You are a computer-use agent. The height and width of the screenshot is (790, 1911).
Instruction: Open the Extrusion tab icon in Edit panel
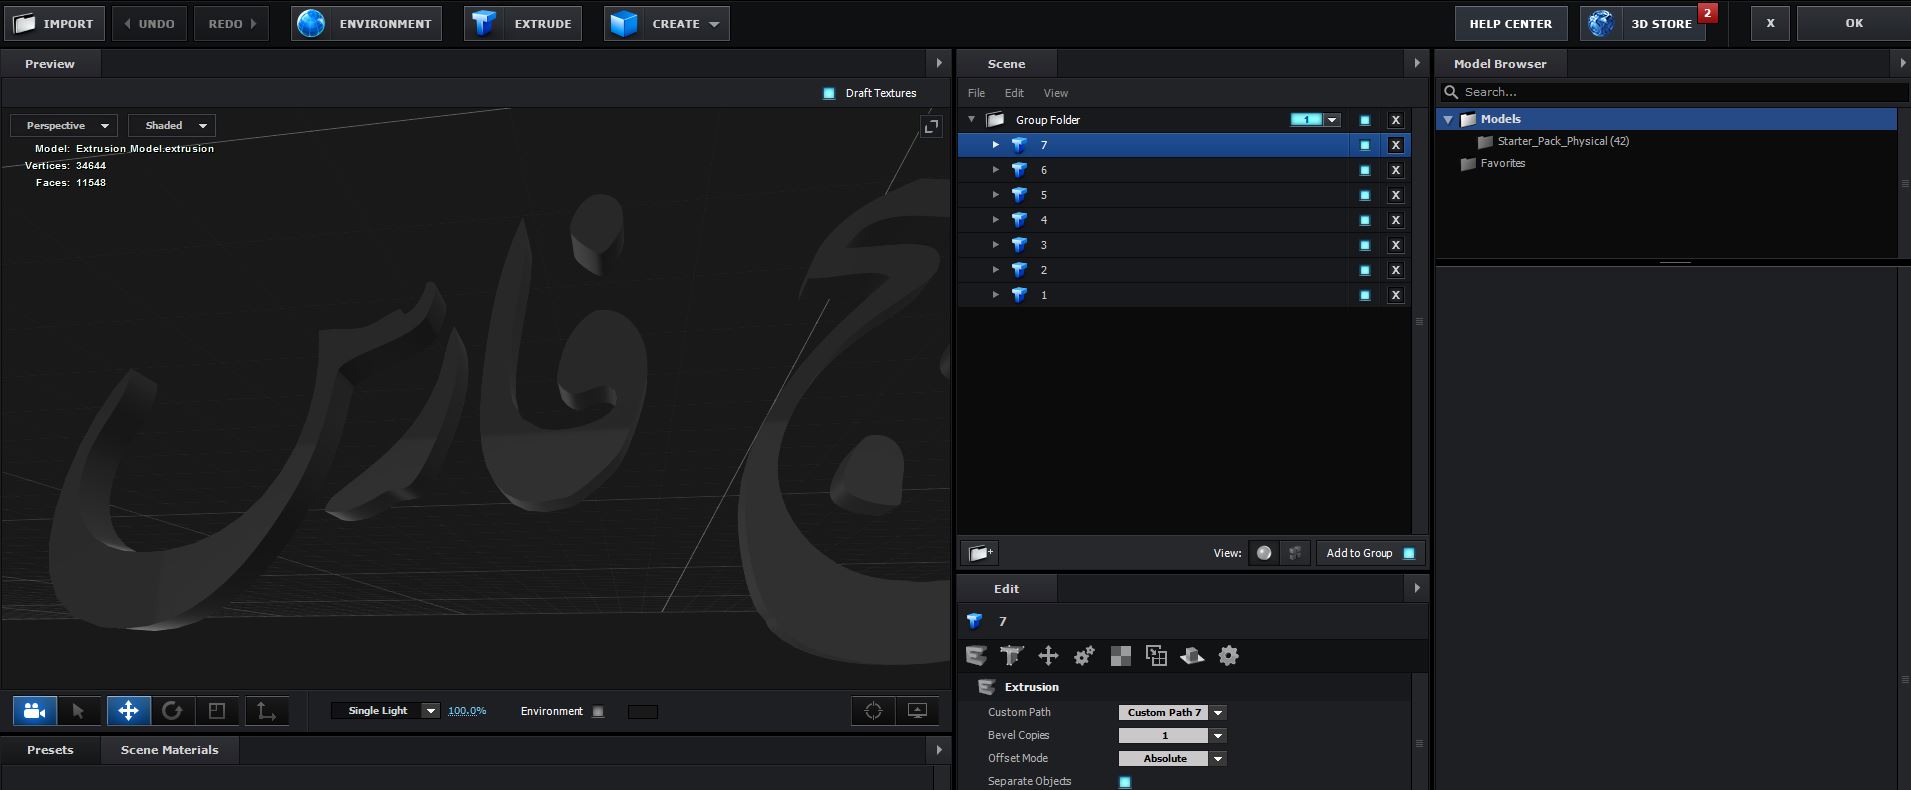[x=977, y=656]
